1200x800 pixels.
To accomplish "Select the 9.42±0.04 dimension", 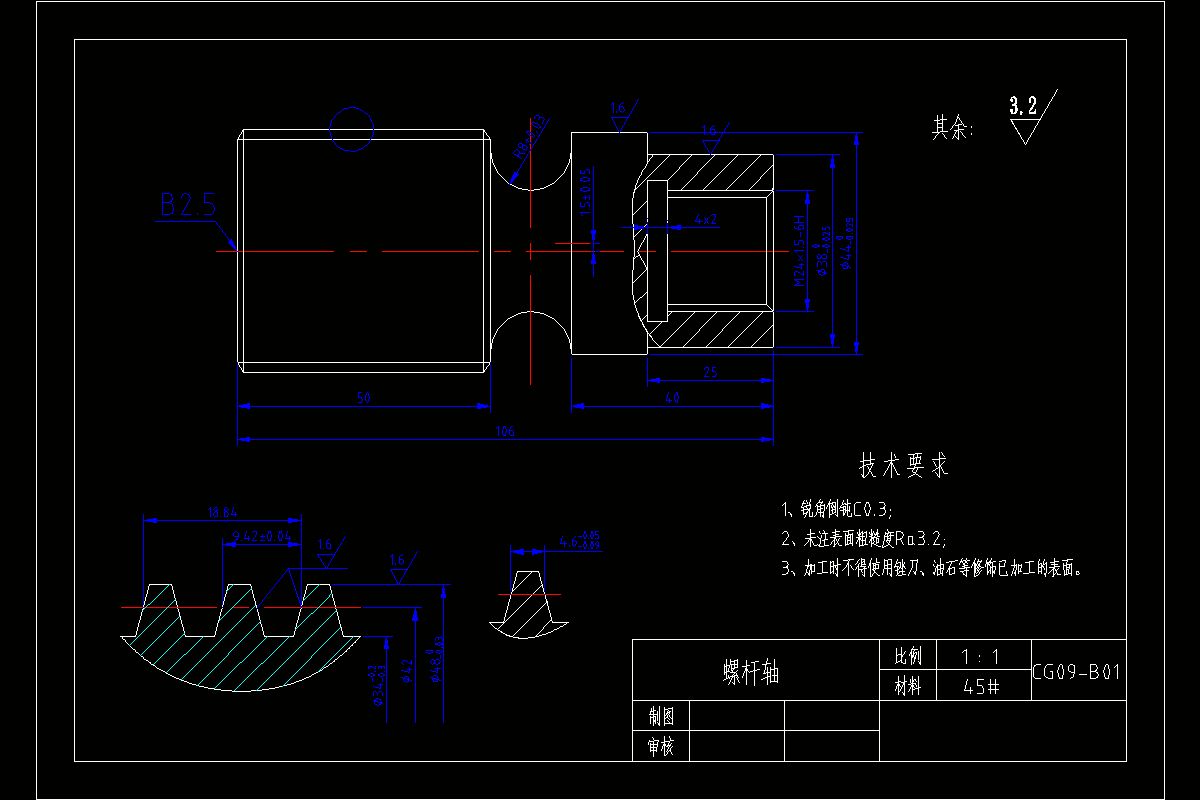I will [262, 538].
